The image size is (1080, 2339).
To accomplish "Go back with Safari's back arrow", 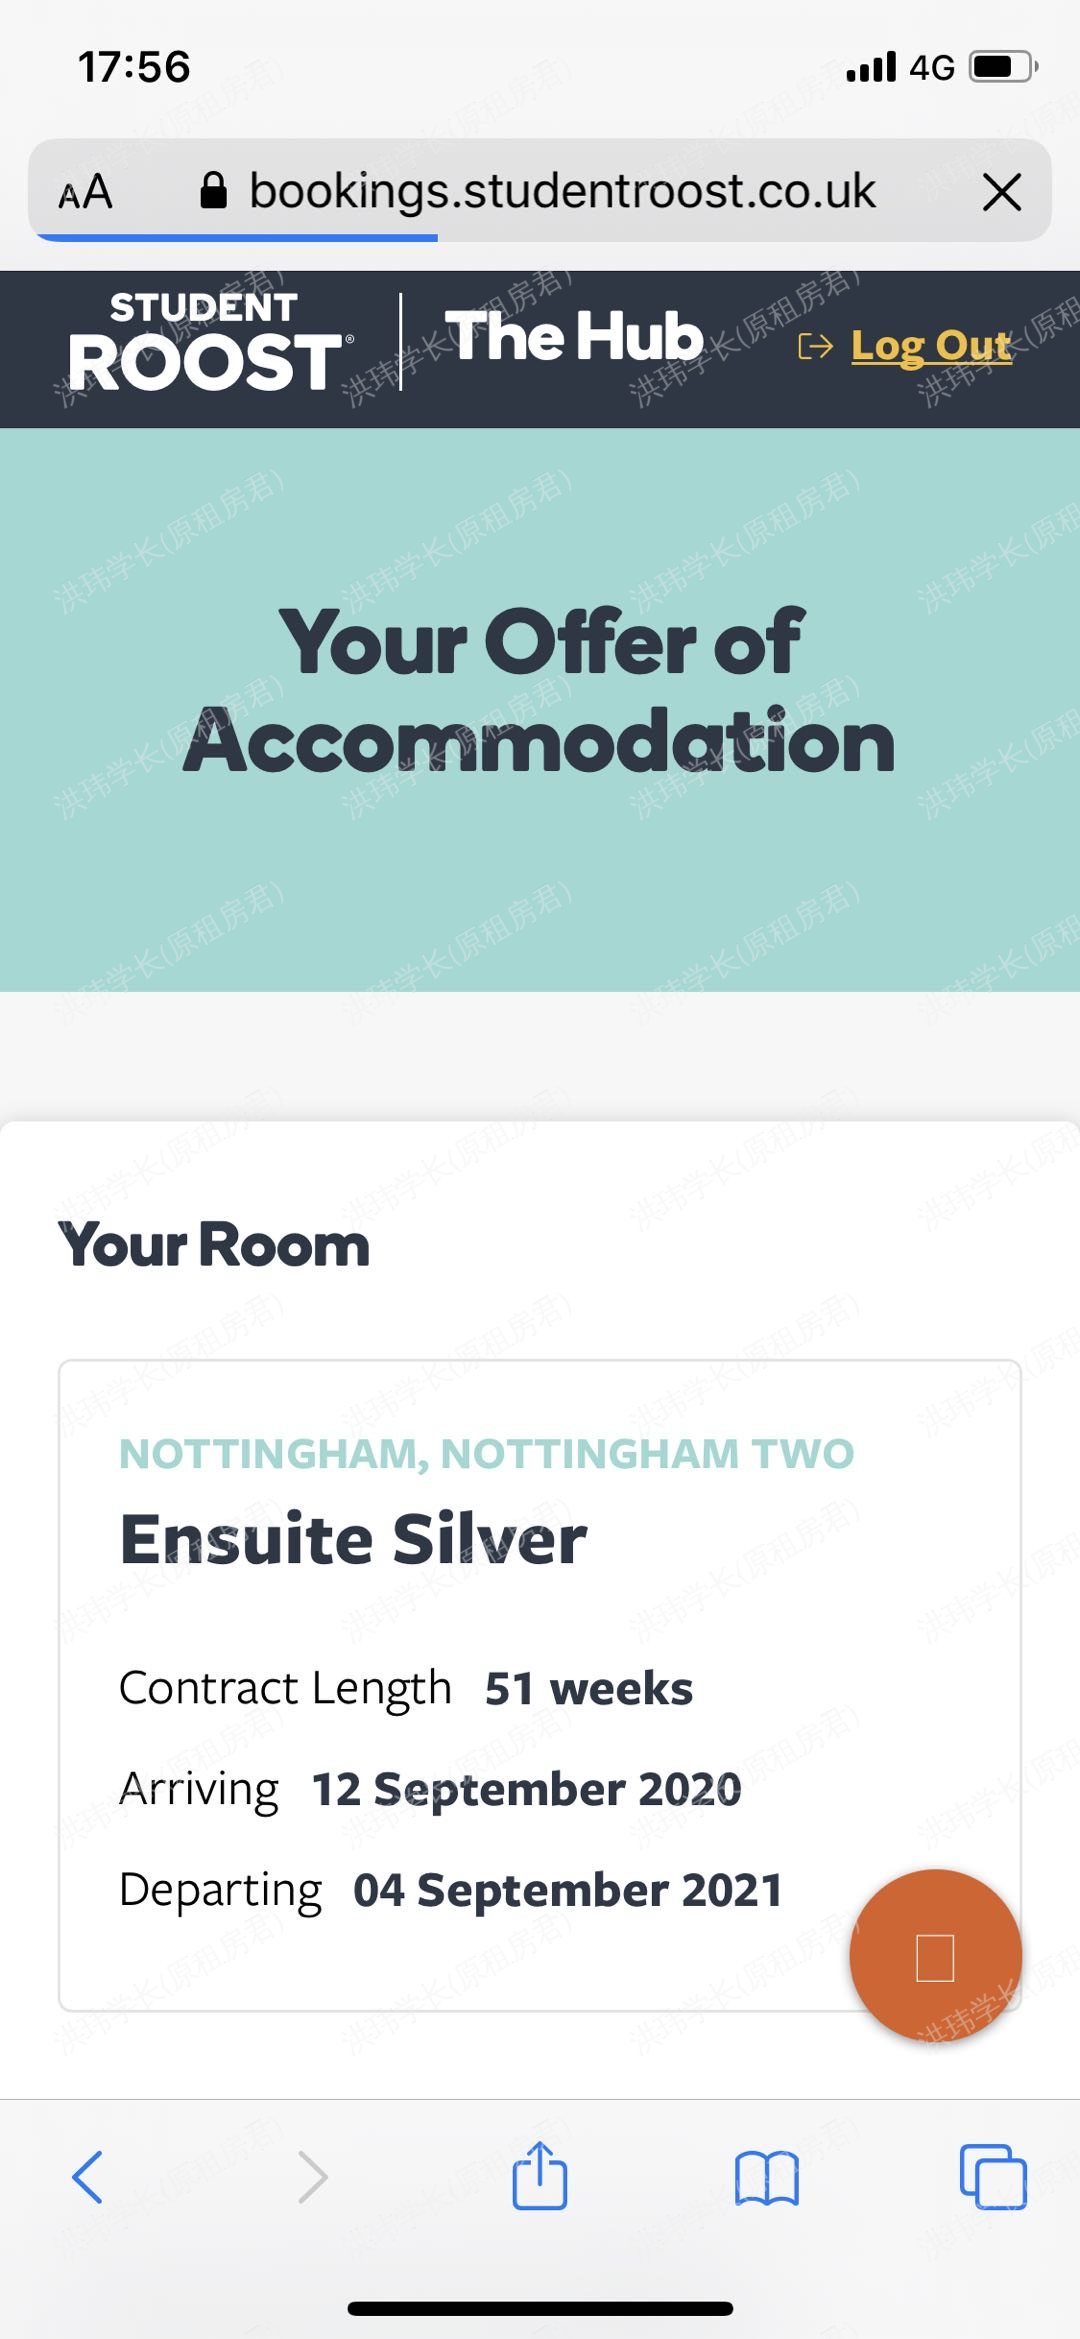I will coord(87,2177).
